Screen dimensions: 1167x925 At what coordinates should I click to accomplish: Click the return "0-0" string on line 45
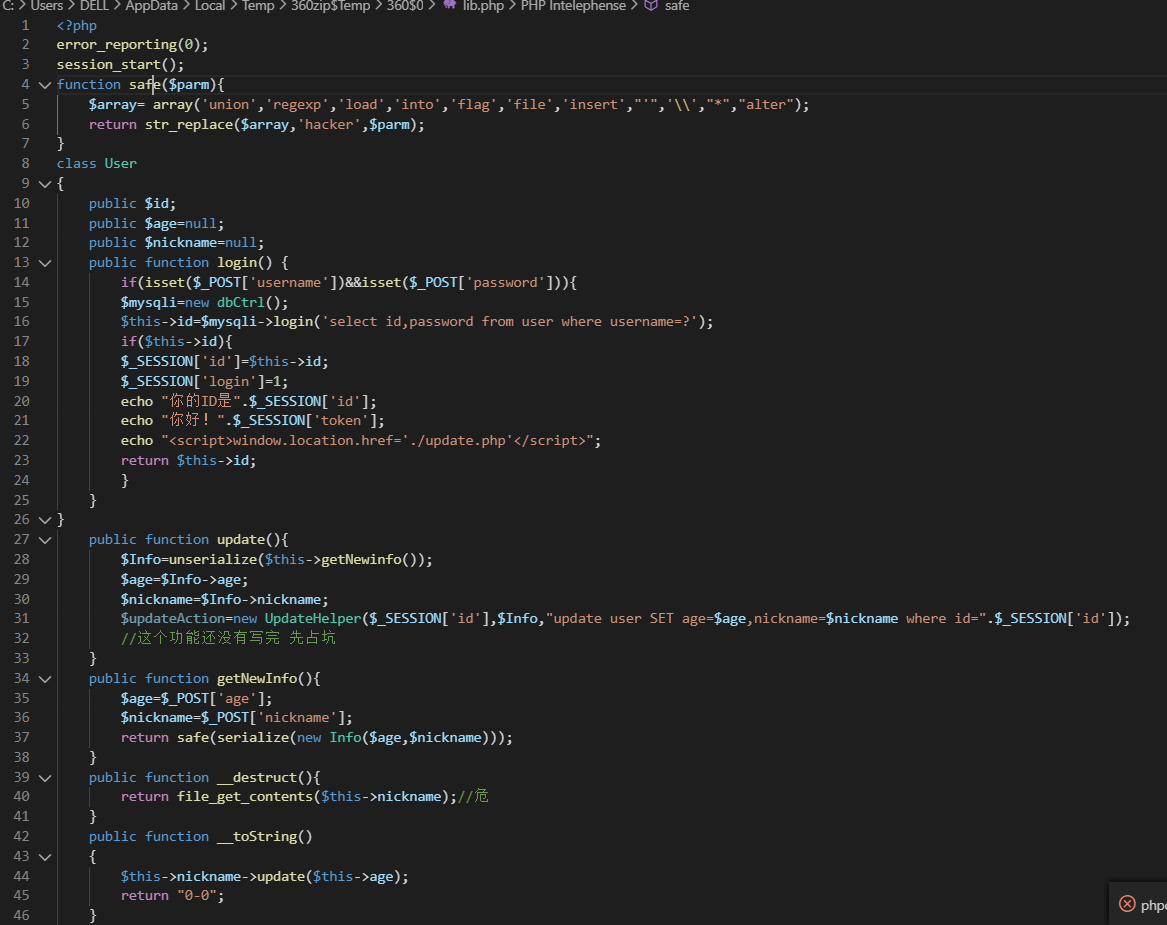pyautogui.click(x=196, y=896)
